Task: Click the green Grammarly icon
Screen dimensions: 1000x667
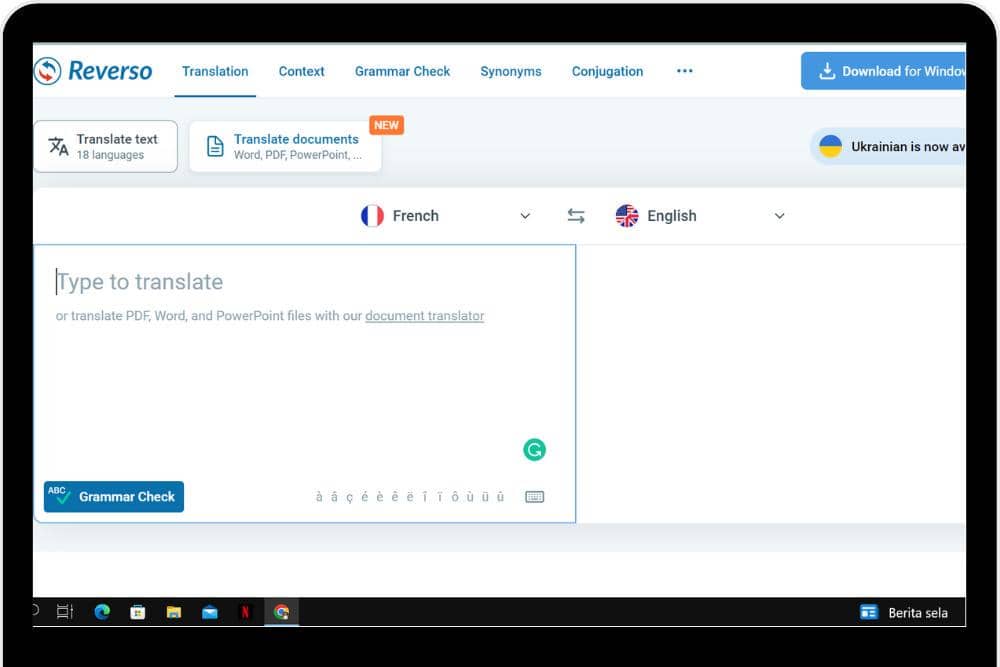Action: click(x=535, y=450)
